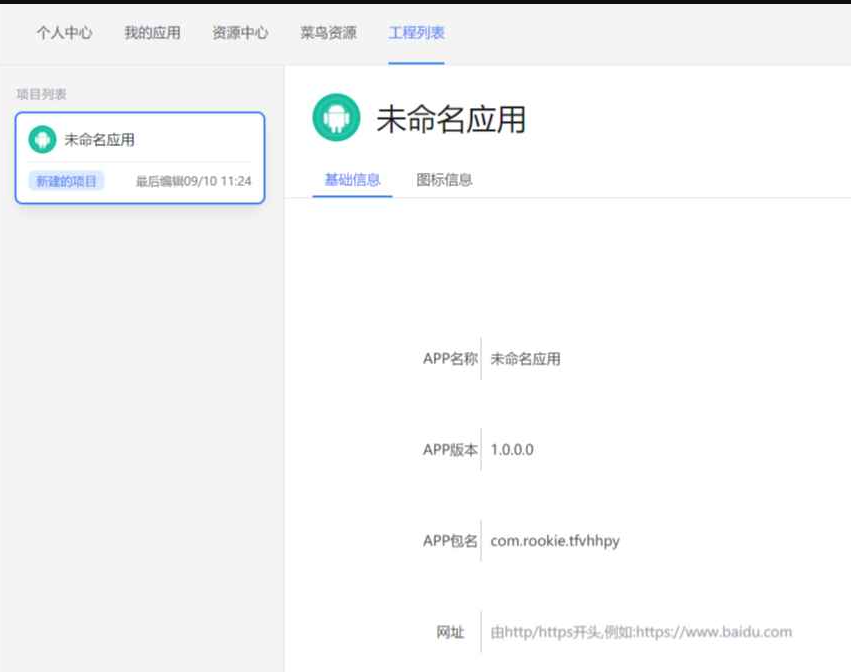851x672 pixels.
Task: Click the APP包名 label
Action: (450, 541)
